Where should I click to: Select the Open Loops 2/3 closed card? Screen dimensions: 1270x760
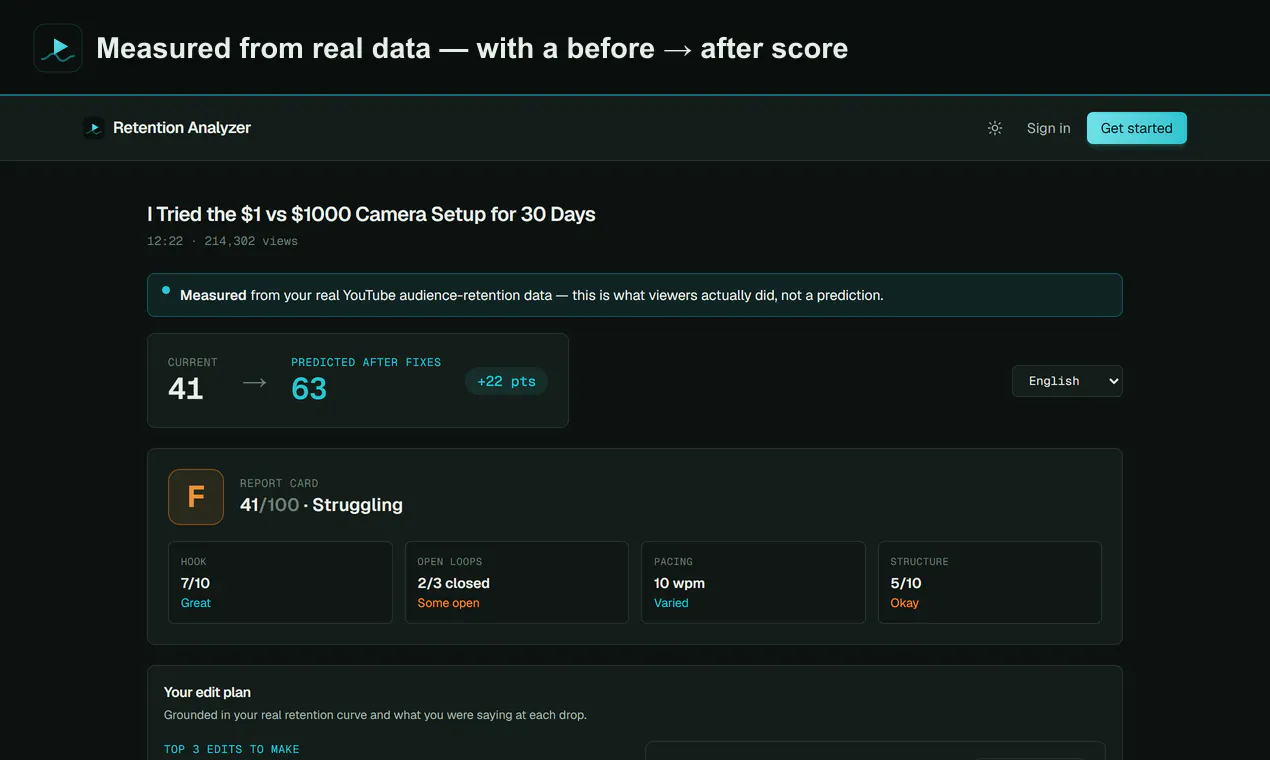(517, 583)
